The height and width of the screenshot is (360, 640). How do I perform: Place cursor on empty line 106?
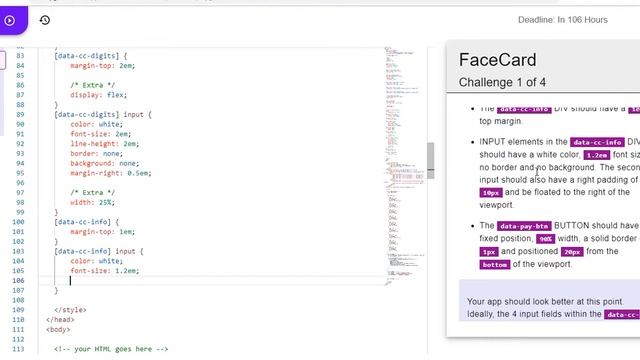[x=212, y=280]
